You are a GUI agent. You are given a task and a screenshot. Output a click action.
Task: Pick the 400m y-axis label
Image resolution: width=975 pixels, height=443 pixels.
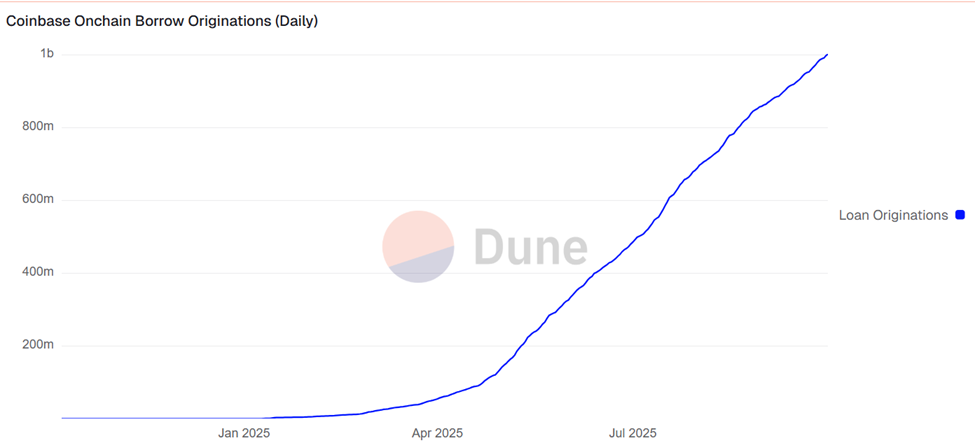[40, 273]
